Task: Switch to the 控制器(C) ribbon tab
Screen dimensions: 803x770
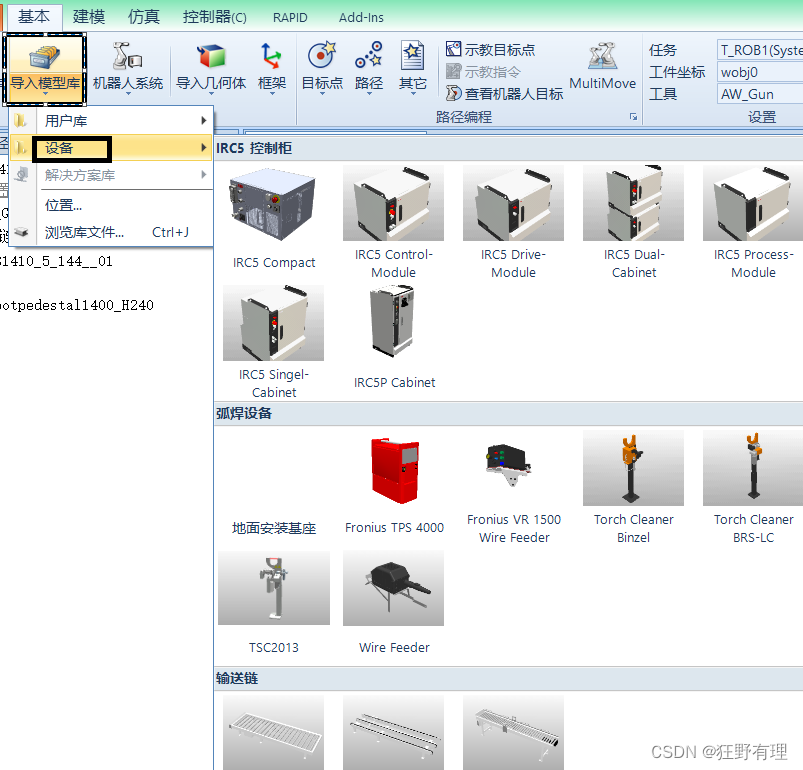Action: 215,17
